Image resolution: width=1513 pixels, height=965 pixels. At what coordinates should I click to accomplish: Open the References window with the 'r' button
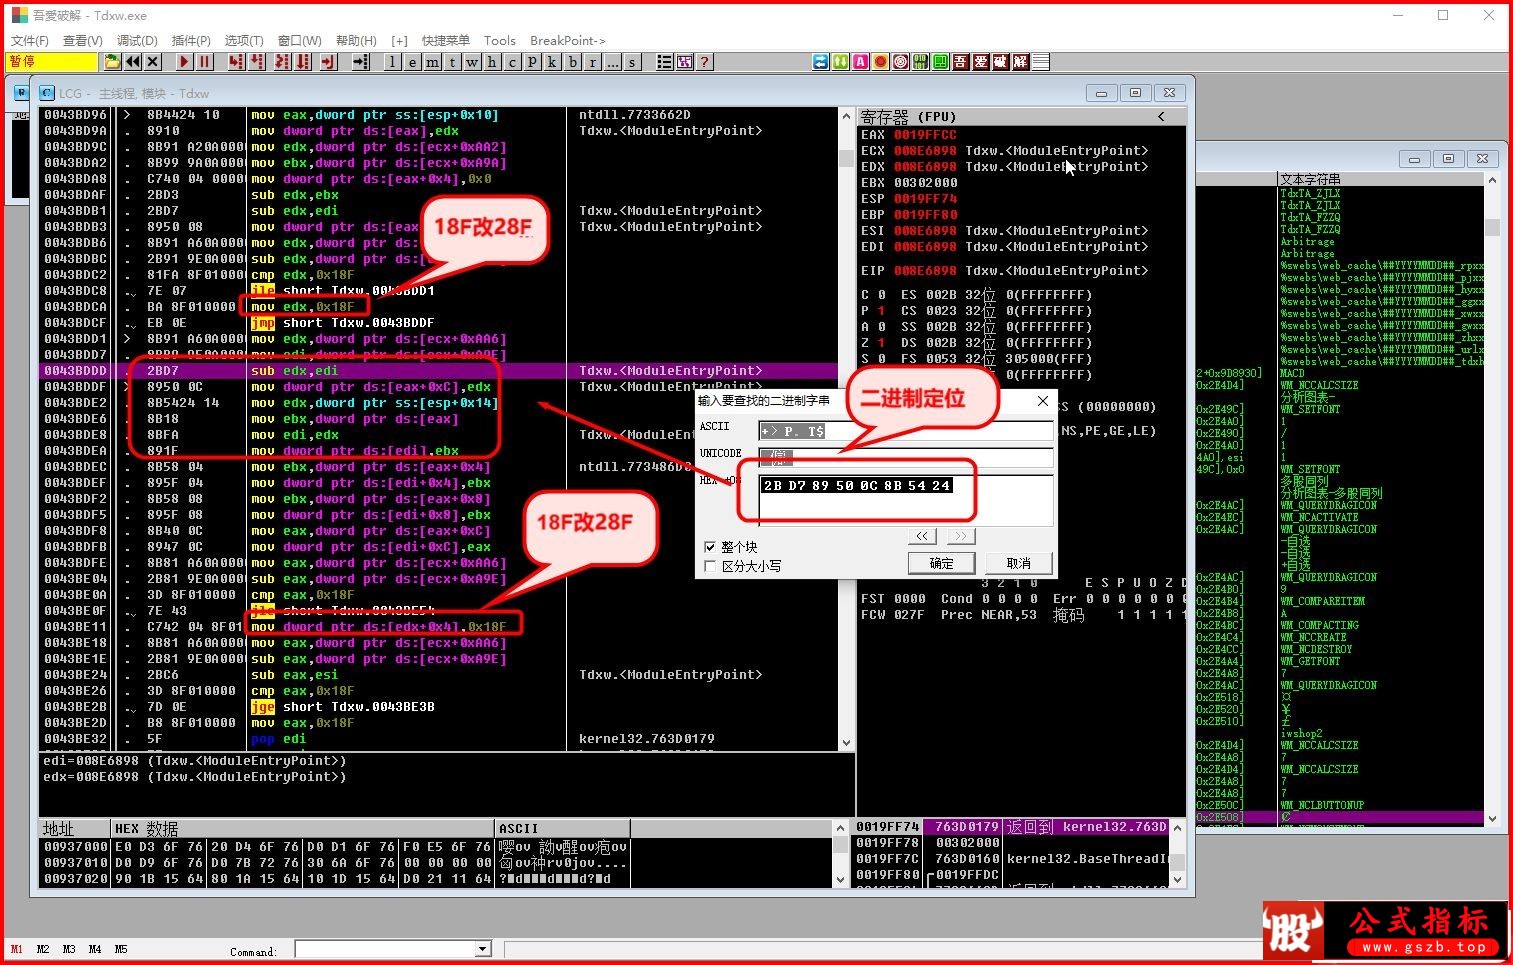(592, 62)
